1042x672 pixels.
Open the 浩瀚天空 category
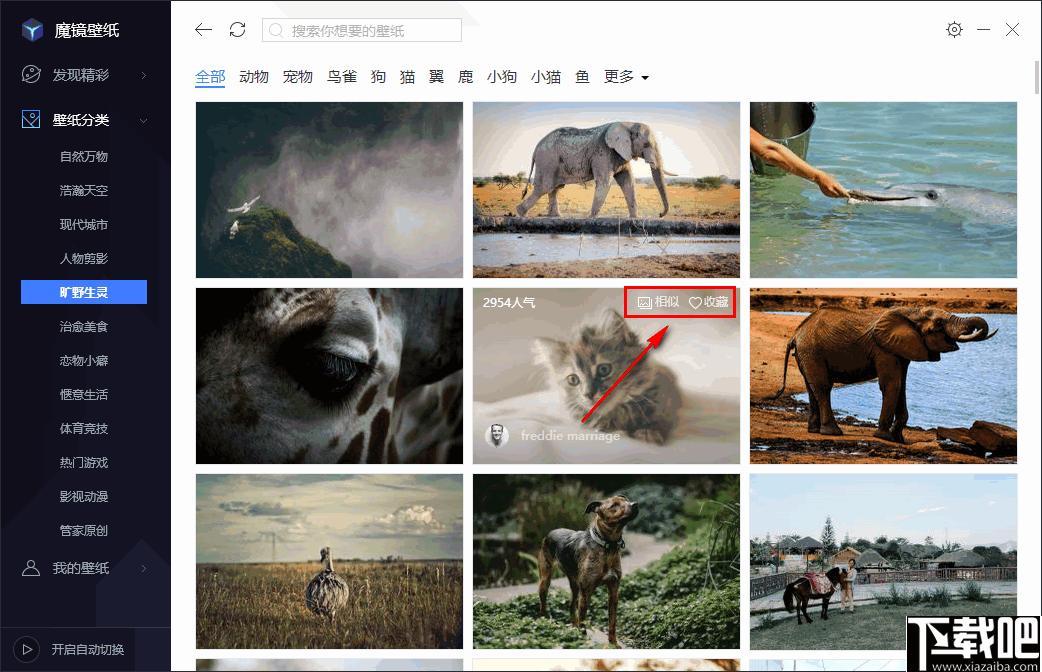(84, 191)
